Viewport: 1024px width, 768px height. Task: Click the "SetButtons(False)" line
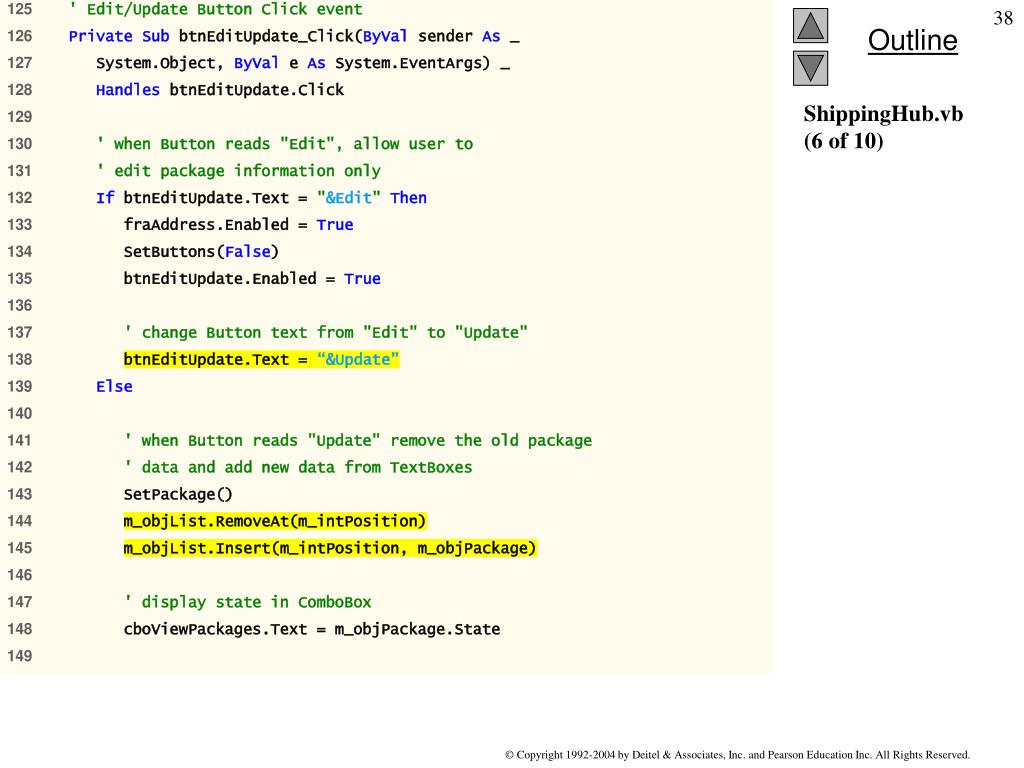(x=201, y=251)
